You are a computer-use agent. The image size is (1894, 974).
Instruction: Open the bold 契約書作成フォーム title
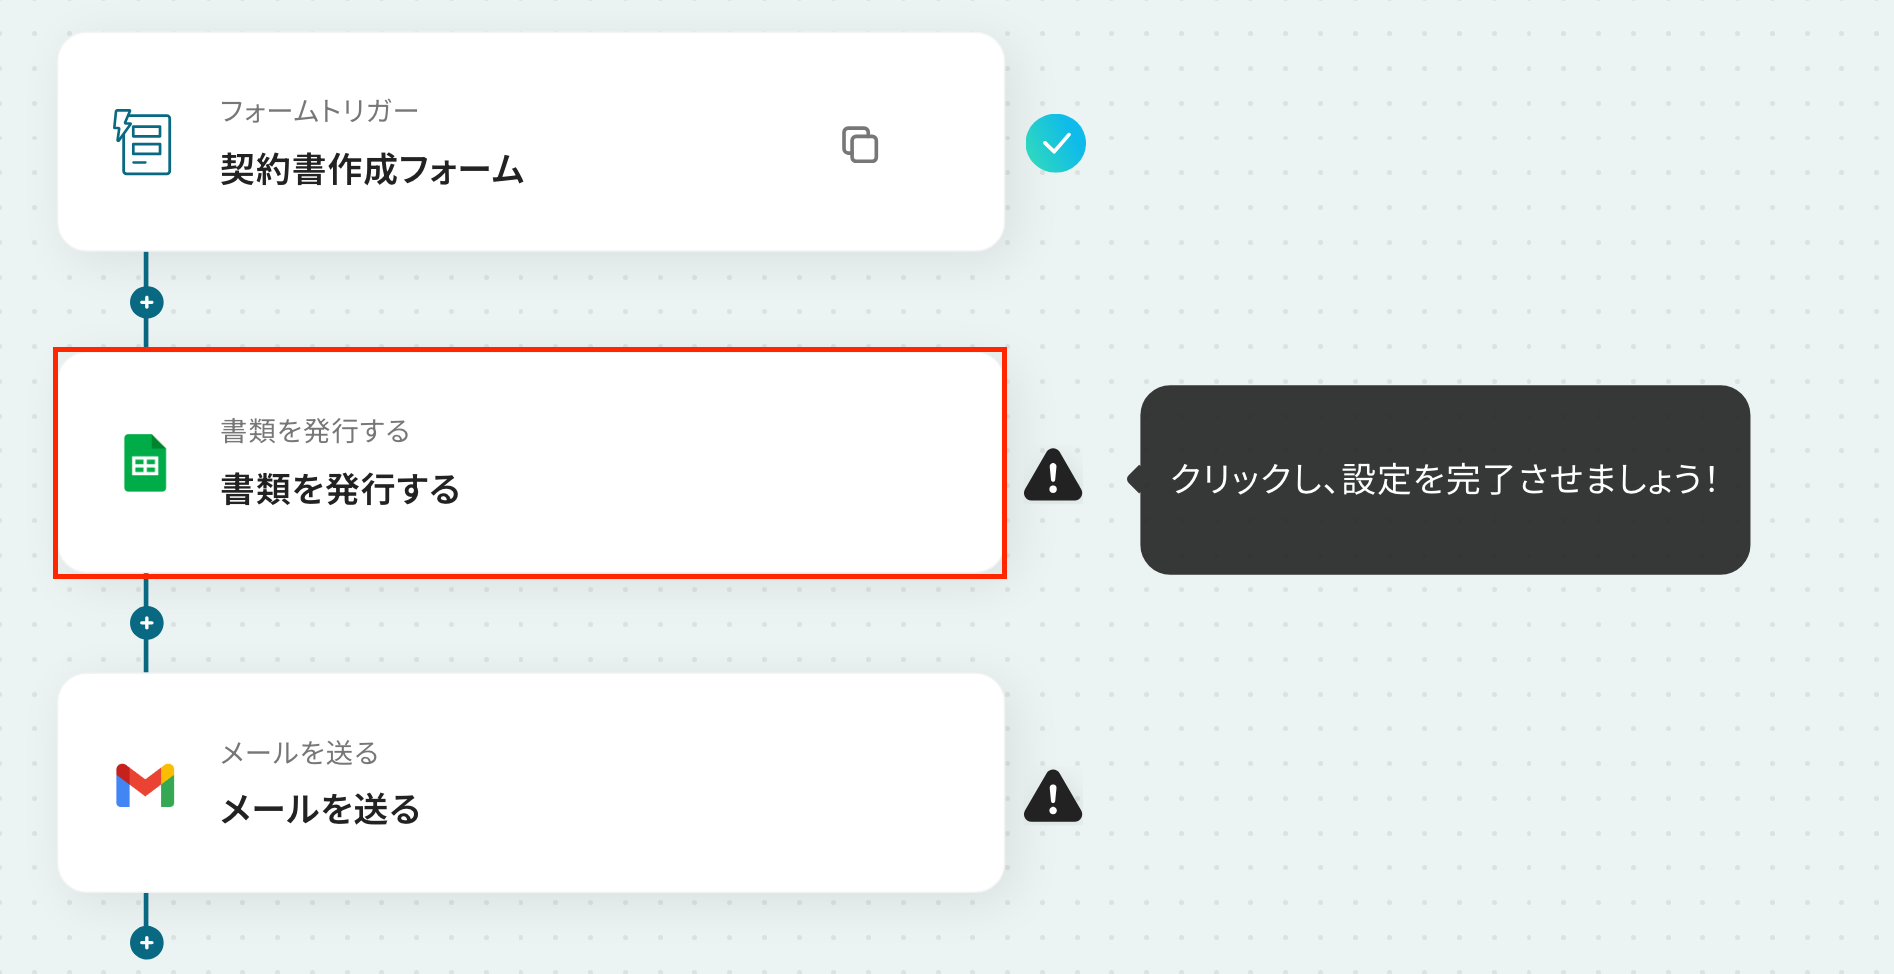pos(371,170)
